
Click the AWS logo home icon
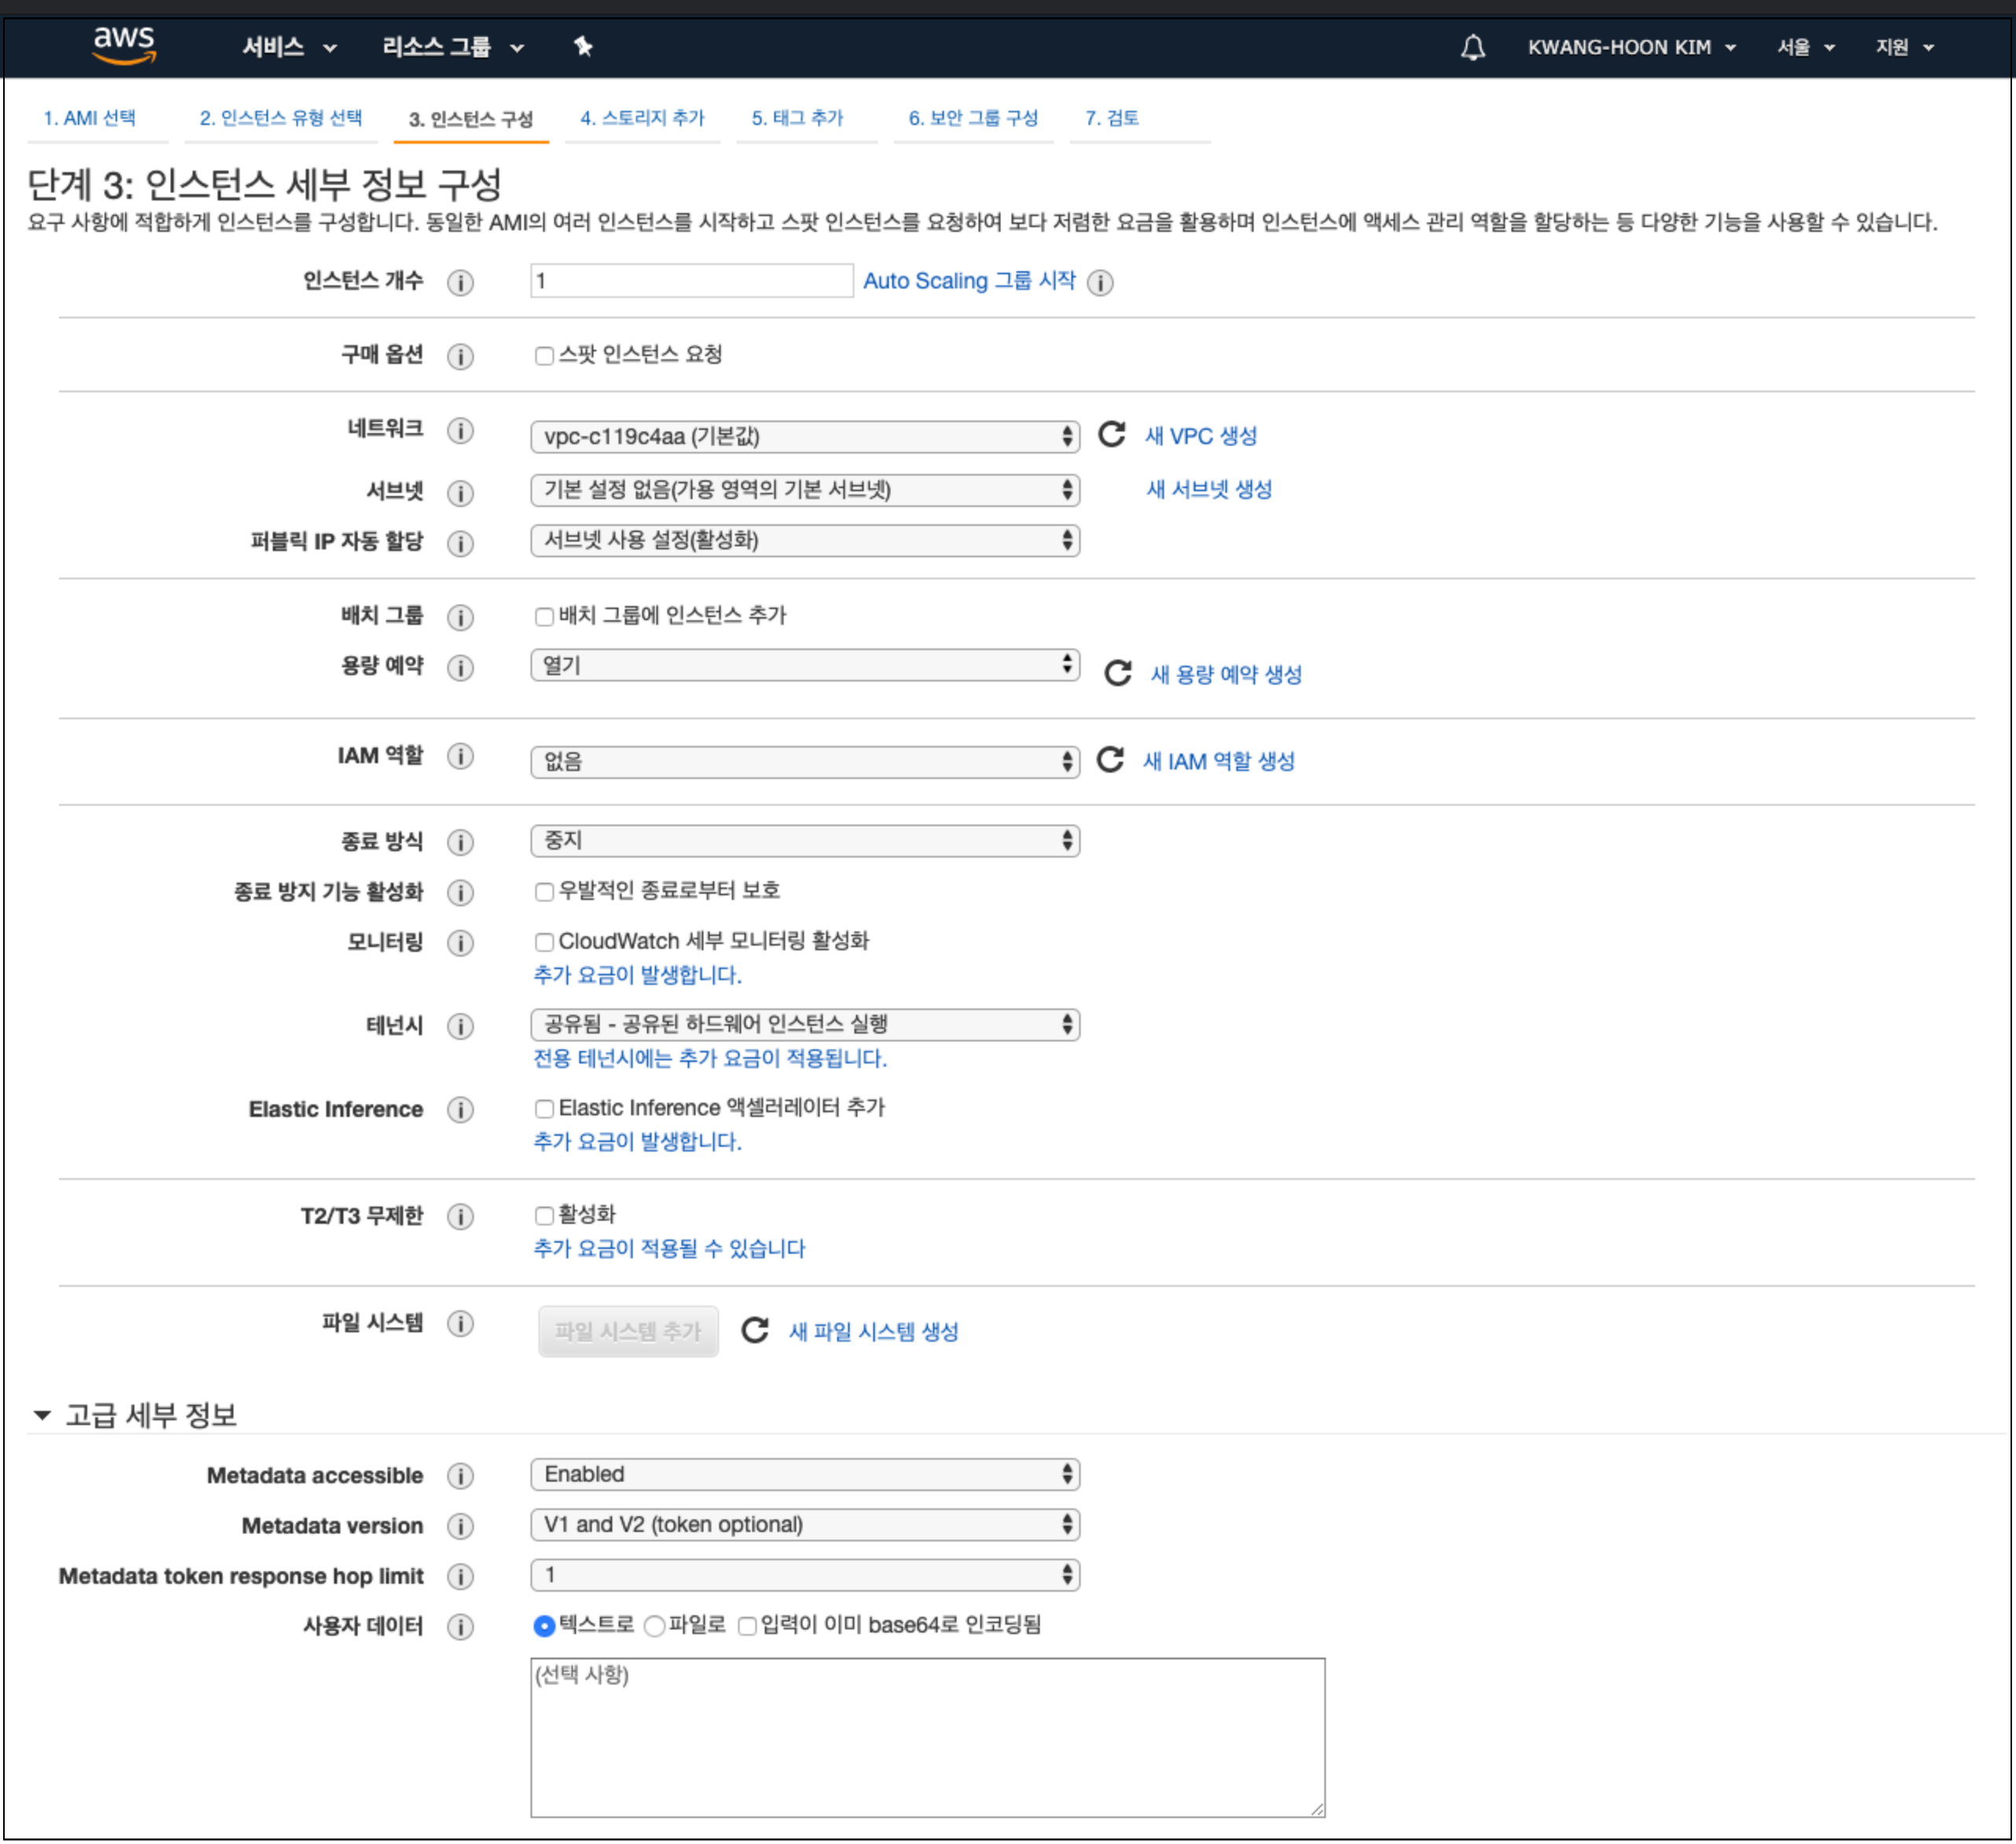pyautogui.click(x=124, y=46)
